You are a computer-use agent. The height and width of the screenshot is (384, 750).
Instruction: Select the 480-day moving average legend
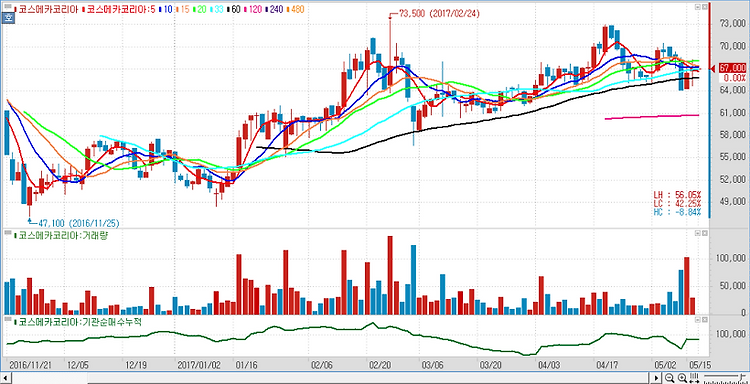[x=295, y=9]
